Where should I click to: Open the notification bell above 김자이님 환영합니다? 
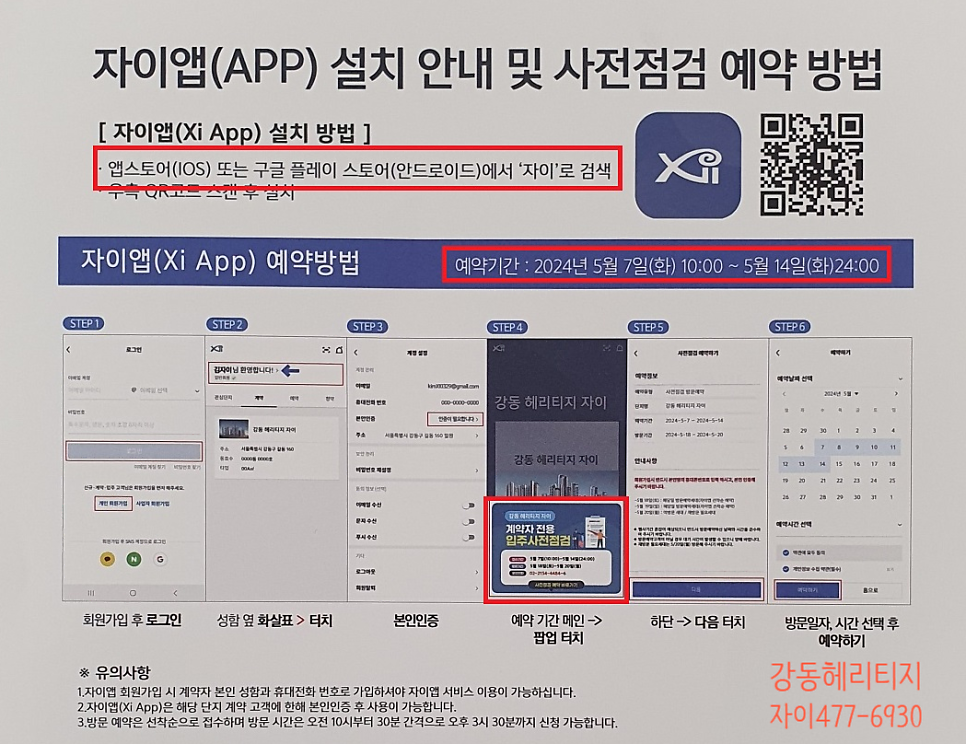tap(339, 350)
